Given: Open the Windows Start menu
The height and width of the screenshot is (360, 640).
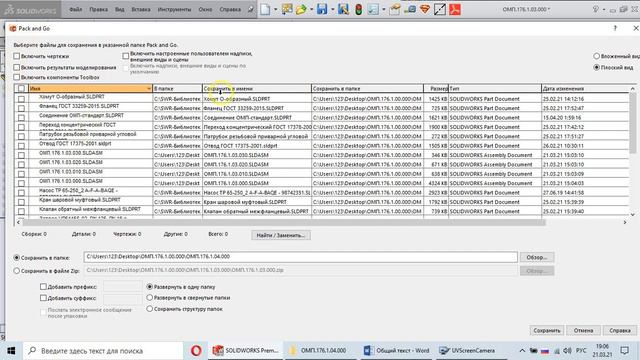Looking at the screenshot, I should [11, 351].
